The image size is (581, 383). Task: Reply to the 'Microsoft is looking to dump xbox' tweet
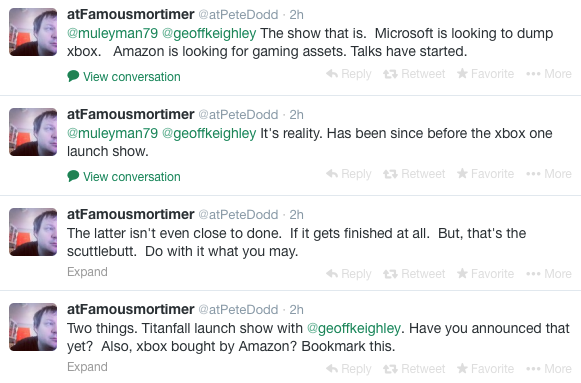coord(349,74)
